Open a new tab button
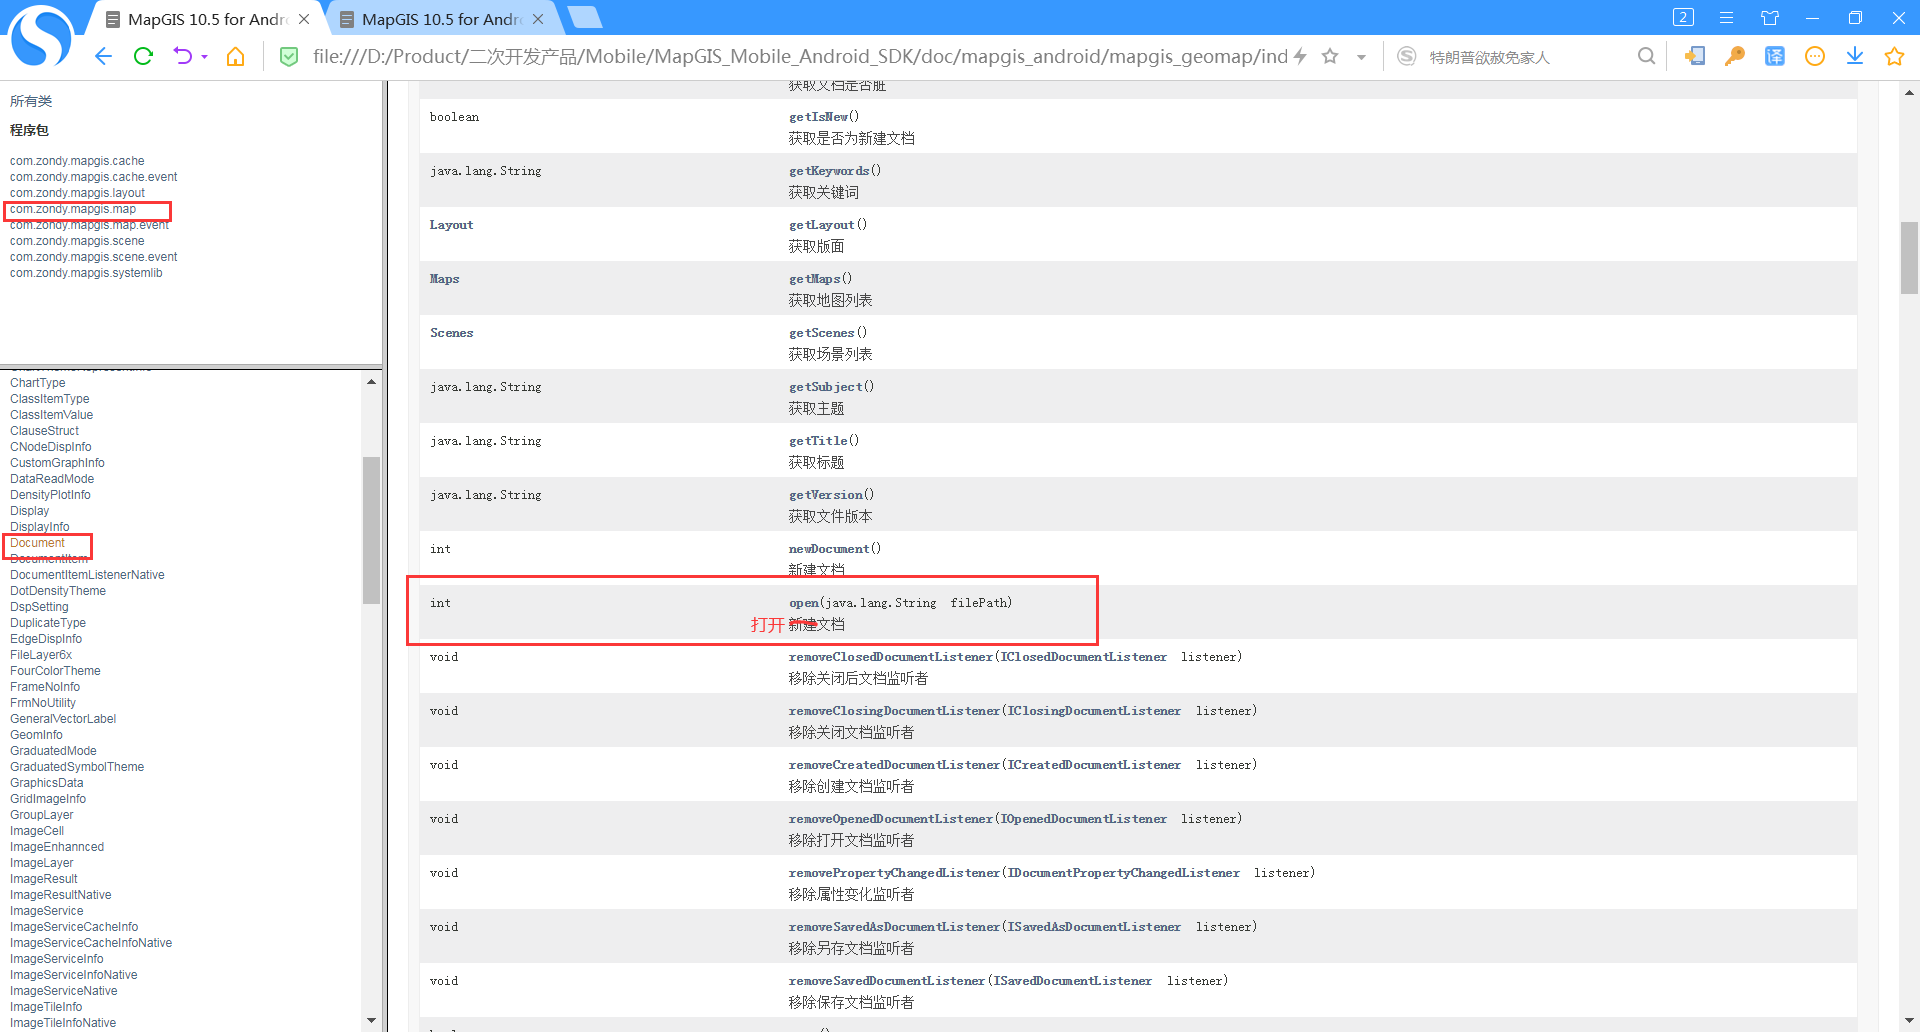Screen dimensions: 1920x1032 (584, 17)
